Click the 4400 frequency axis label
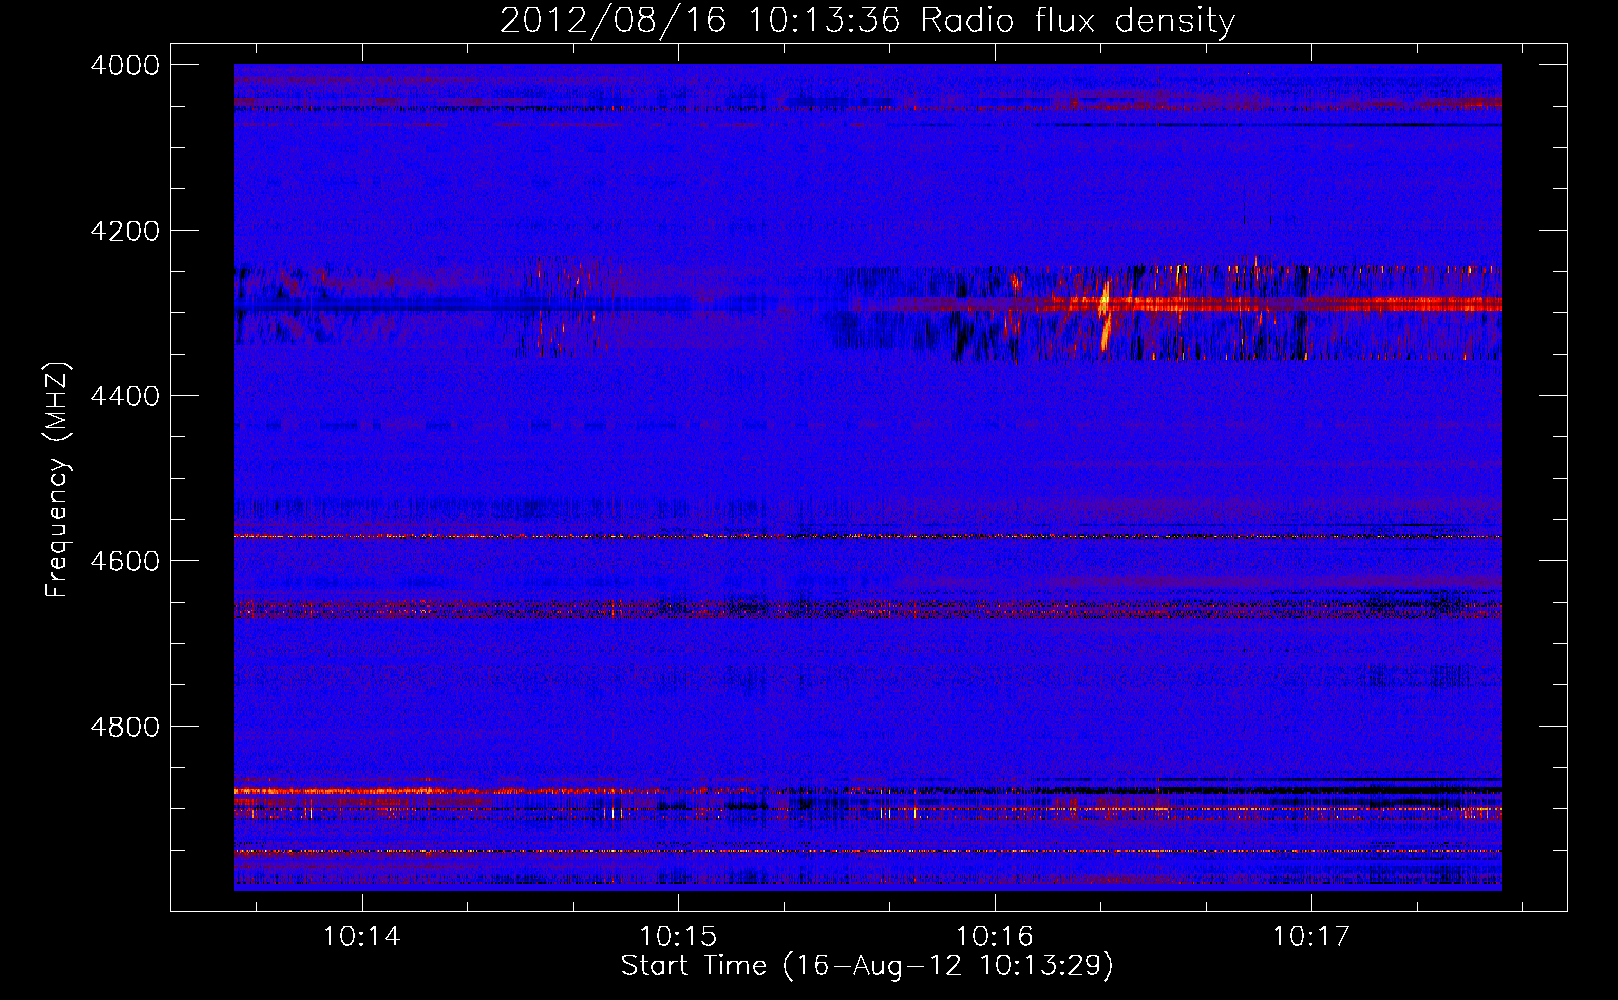This screenshot has width=1618, height=1000. click(x=125, y=396)
